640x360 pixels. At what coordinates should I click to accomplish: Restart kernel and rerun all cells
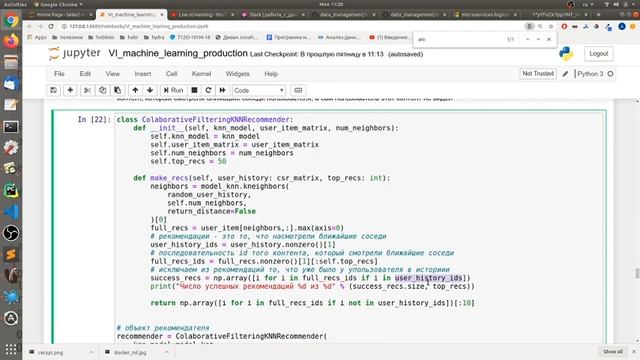[222, 90]
